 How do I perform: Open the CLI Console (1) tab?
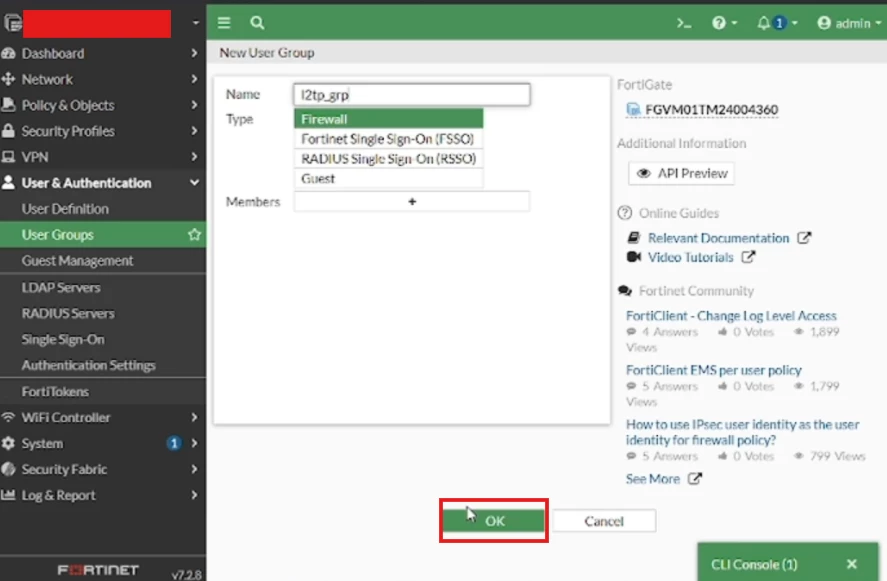click(x=754, y=565)
